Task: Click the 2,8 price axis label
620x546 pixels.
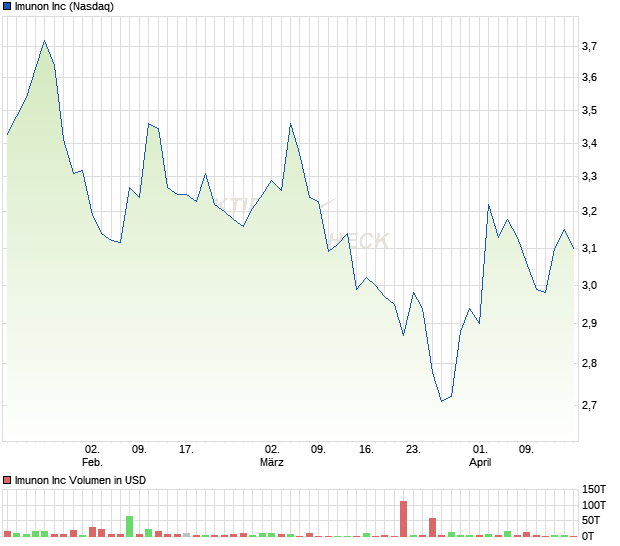Action: (x=589, y=363)
